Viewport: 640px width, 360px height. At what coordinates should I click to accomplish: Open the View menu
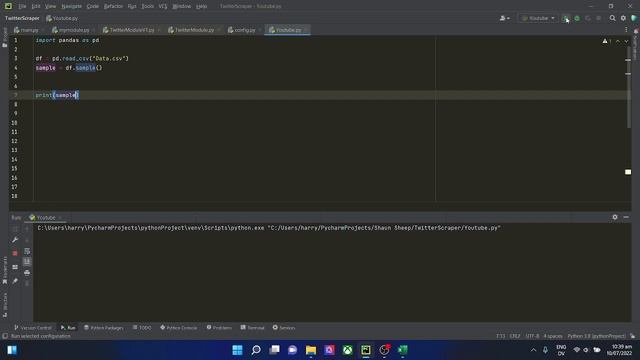[x=50, y=6]
